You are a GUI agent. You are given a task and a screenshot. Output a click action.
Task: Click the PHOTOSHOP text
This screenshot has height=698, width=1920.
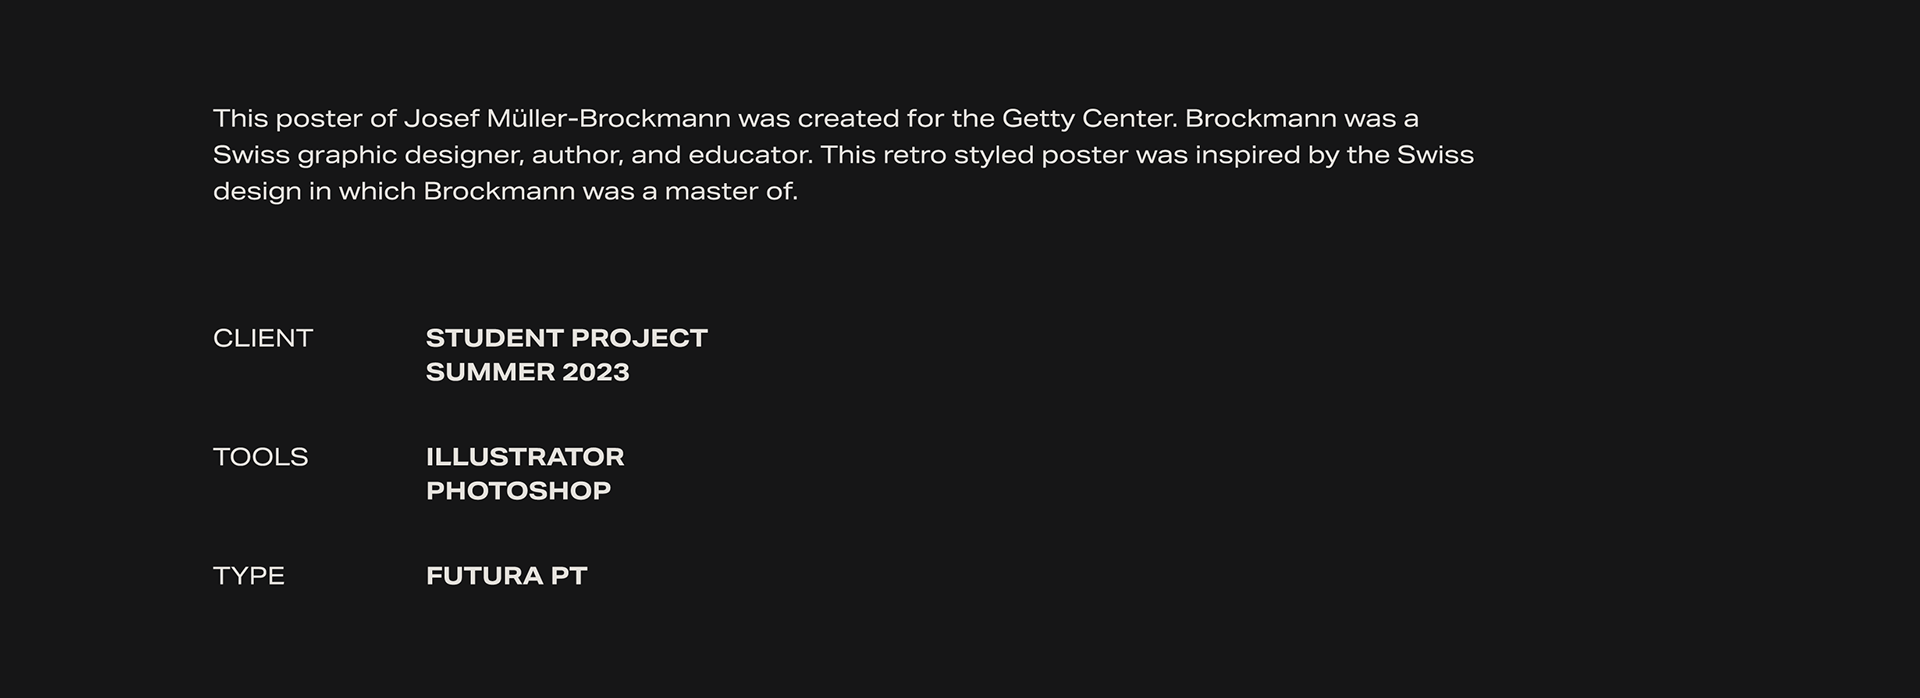[518, 491]
